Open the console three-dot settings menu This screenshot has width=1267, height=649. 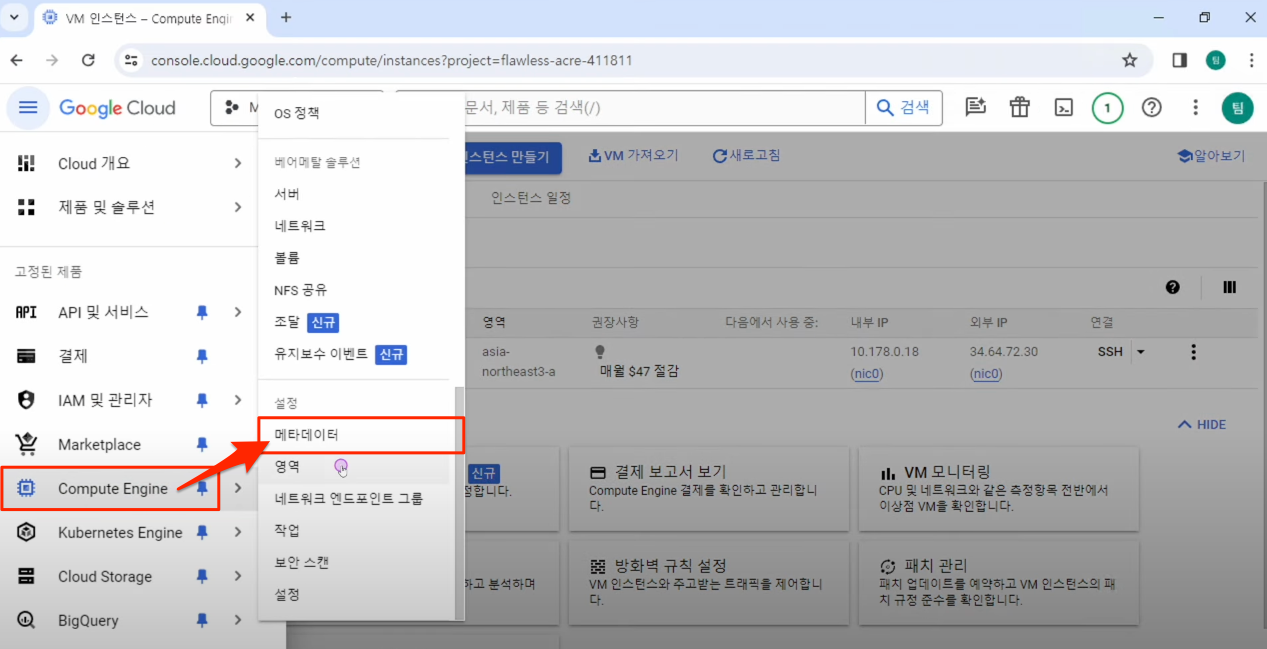point(1195,108)
